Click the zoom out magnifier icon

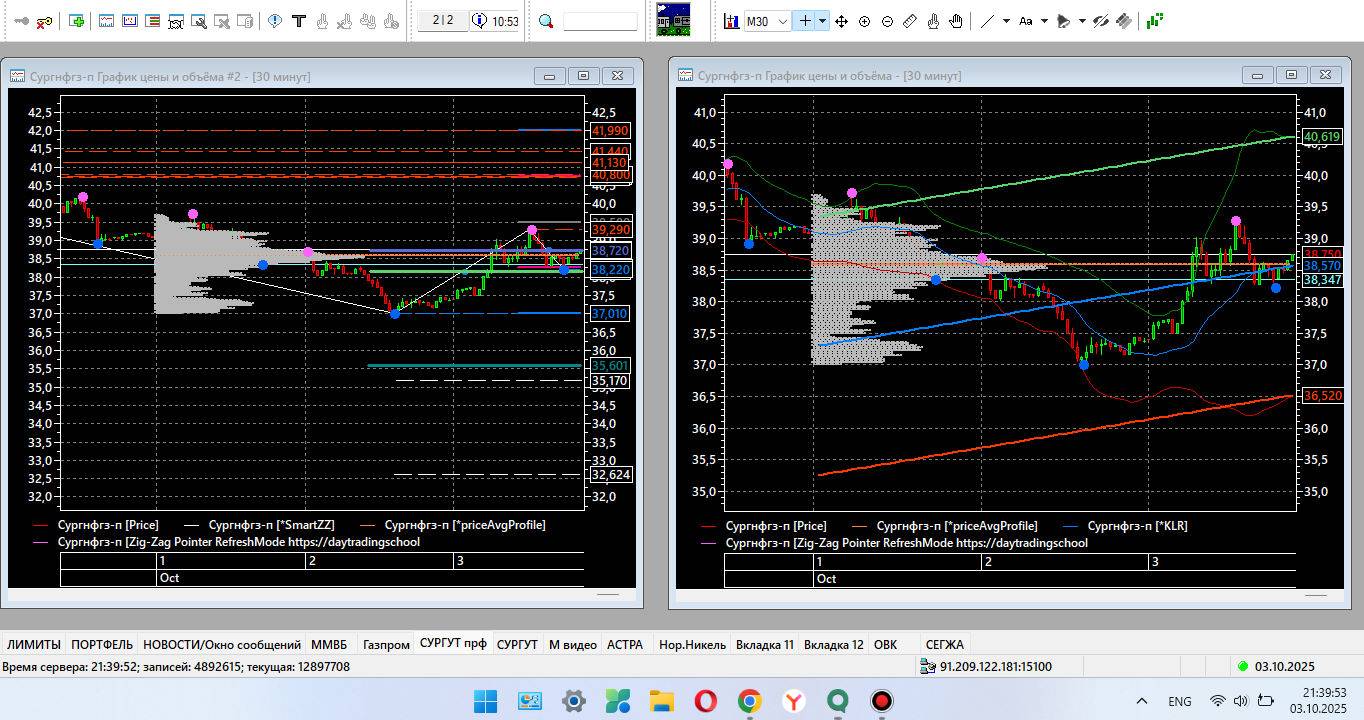(x=887, y=21)
